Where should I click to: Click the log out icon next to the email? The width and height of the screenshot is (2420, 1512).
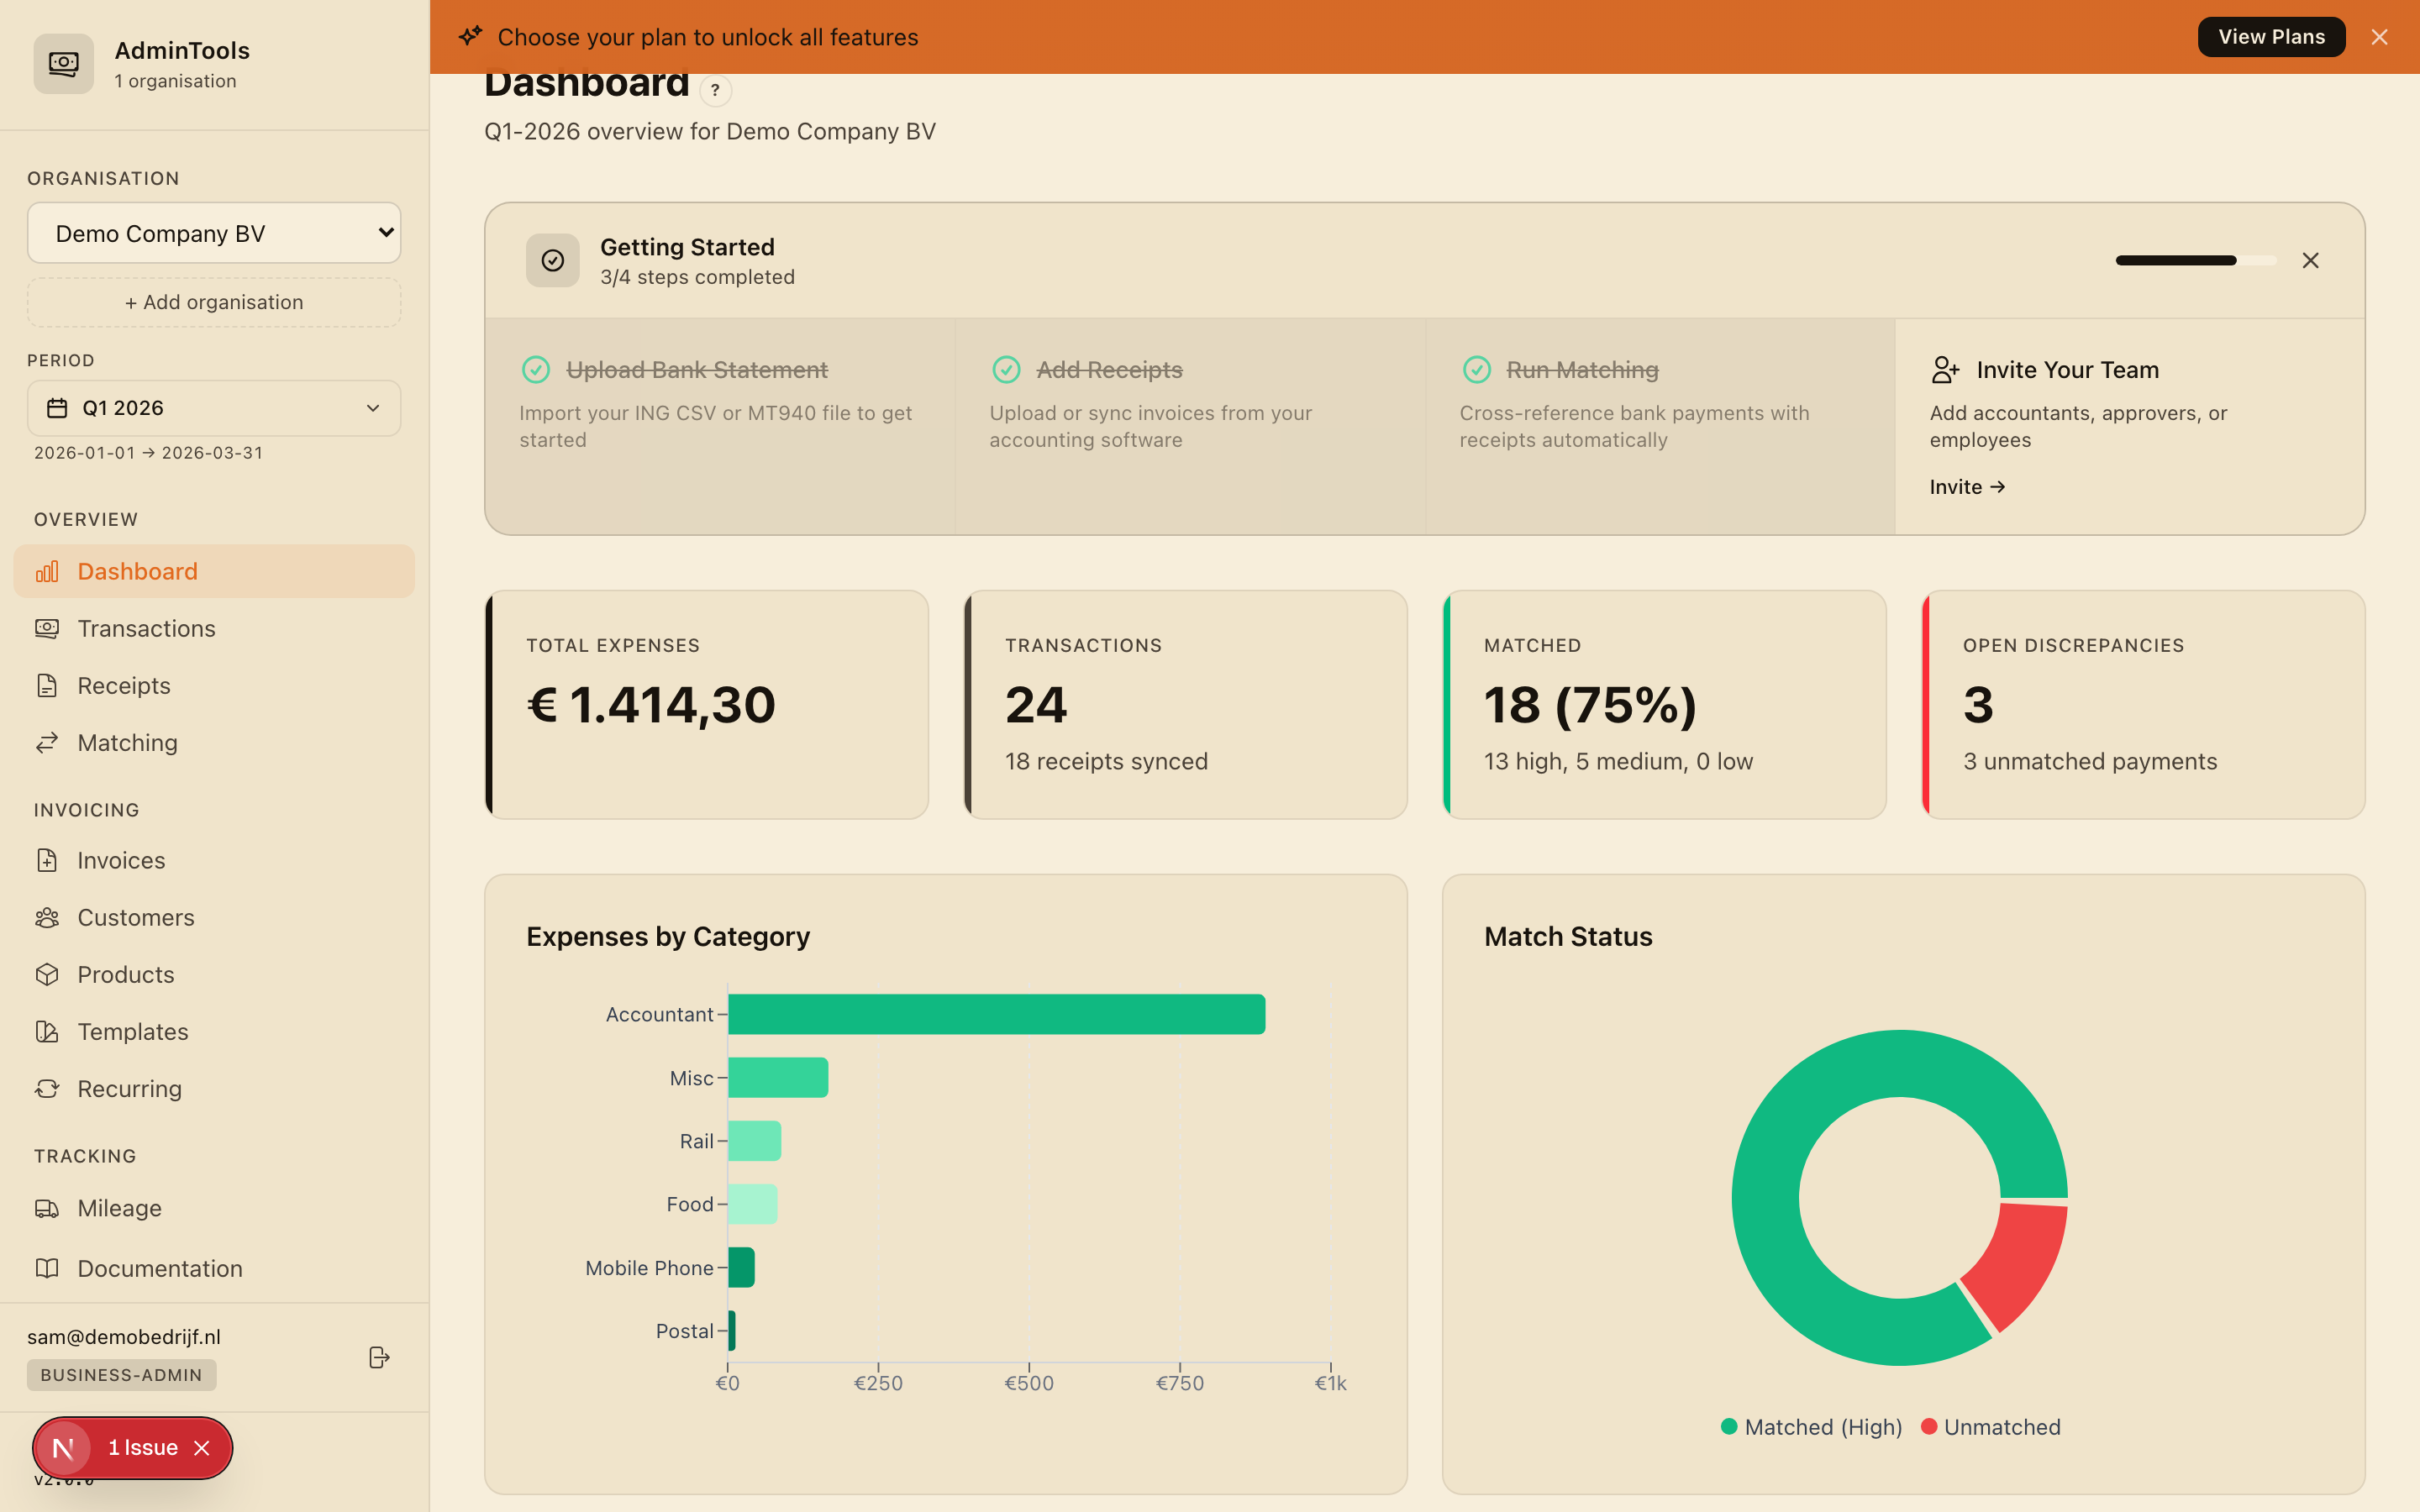(x=379, y=1357)
